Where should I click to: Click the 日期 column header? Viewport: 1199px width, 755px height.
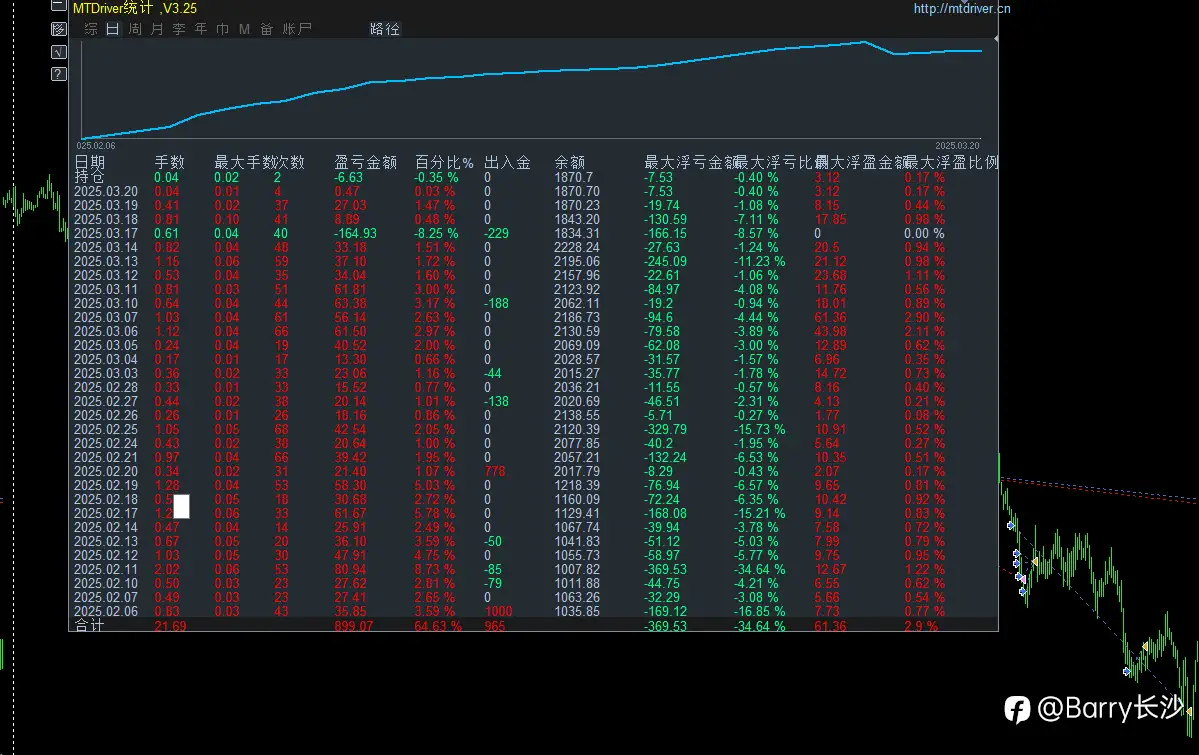[89, 162]
